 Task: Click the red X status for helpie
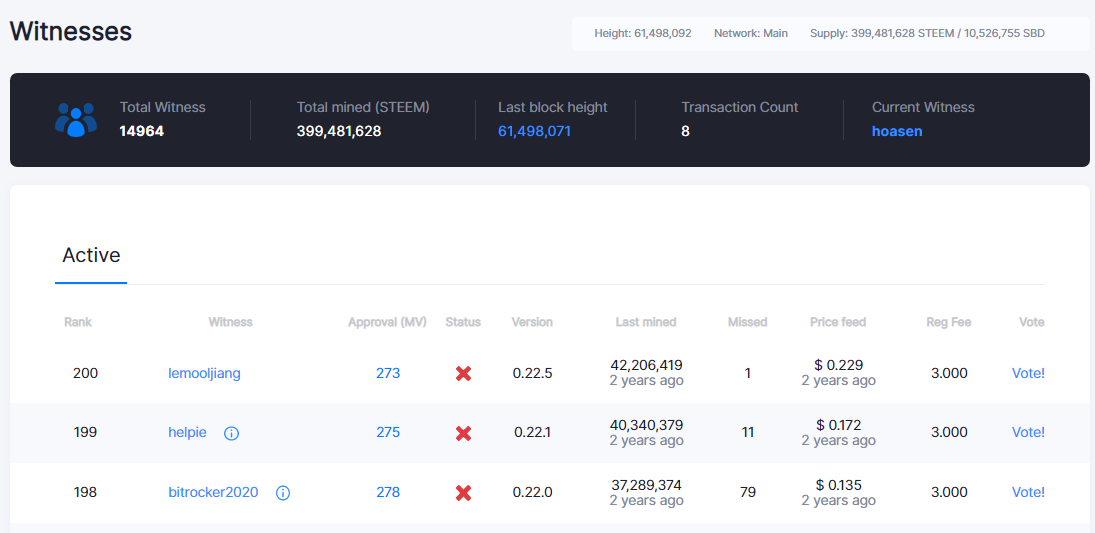click(x=463, y=433)
